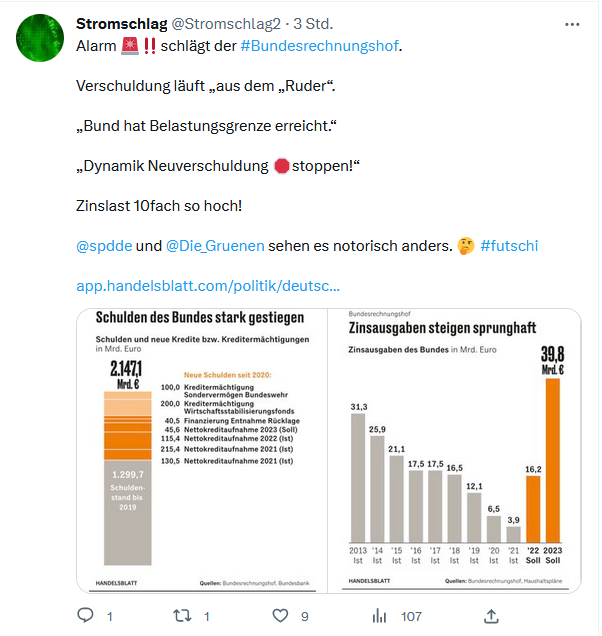View tweet analytics bar chart icon
This screenshot has width=602, height=636.
point(379,616)
